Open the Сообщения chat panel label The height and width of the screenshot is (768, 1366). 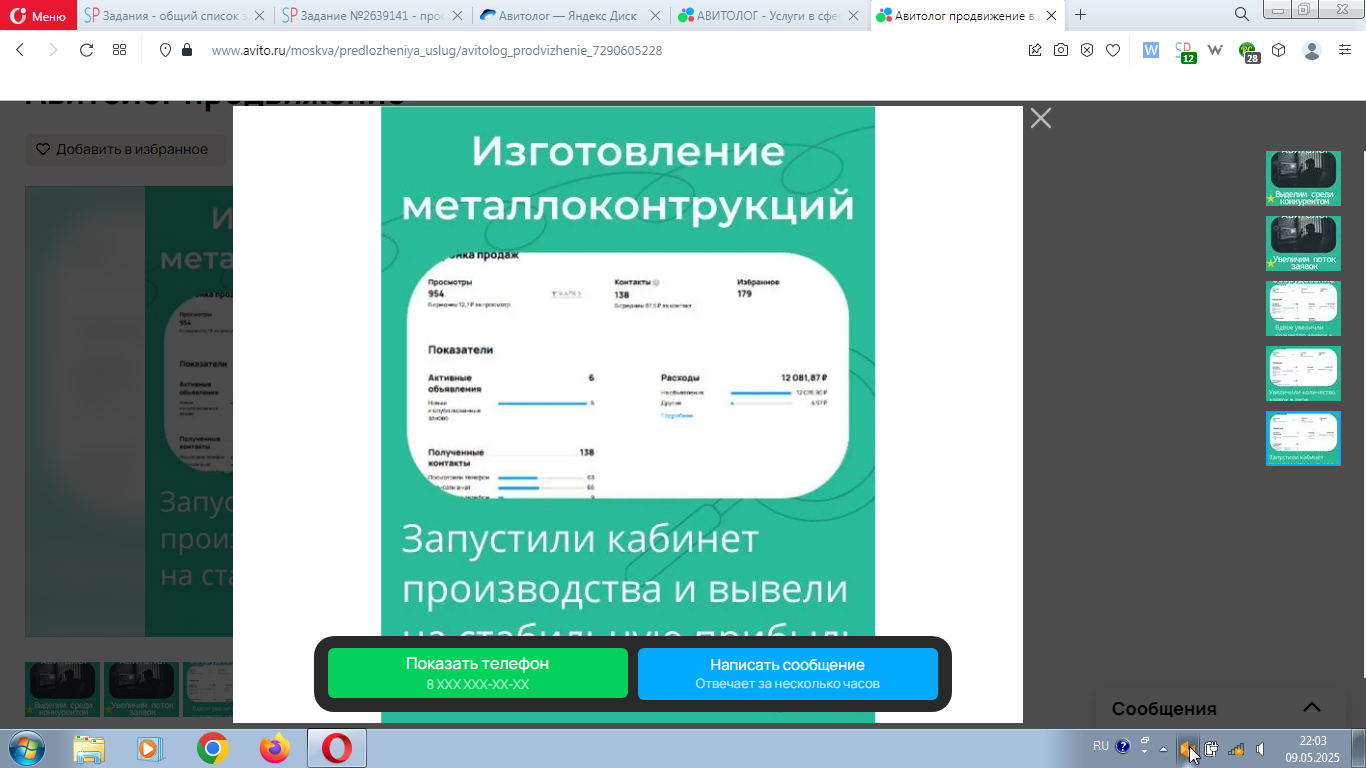pyautogui.click(x=1164, y=709)
